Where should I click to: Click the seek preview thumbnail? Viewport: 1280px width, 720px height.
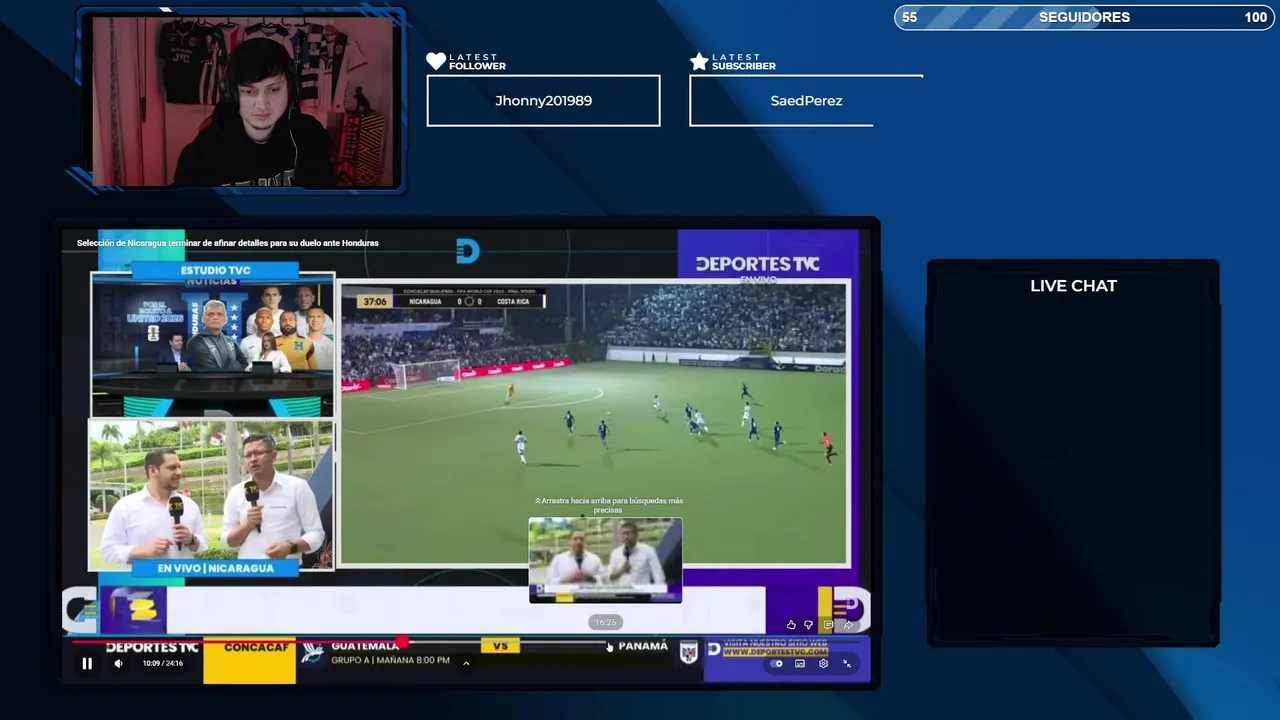[x=605, y=560]
